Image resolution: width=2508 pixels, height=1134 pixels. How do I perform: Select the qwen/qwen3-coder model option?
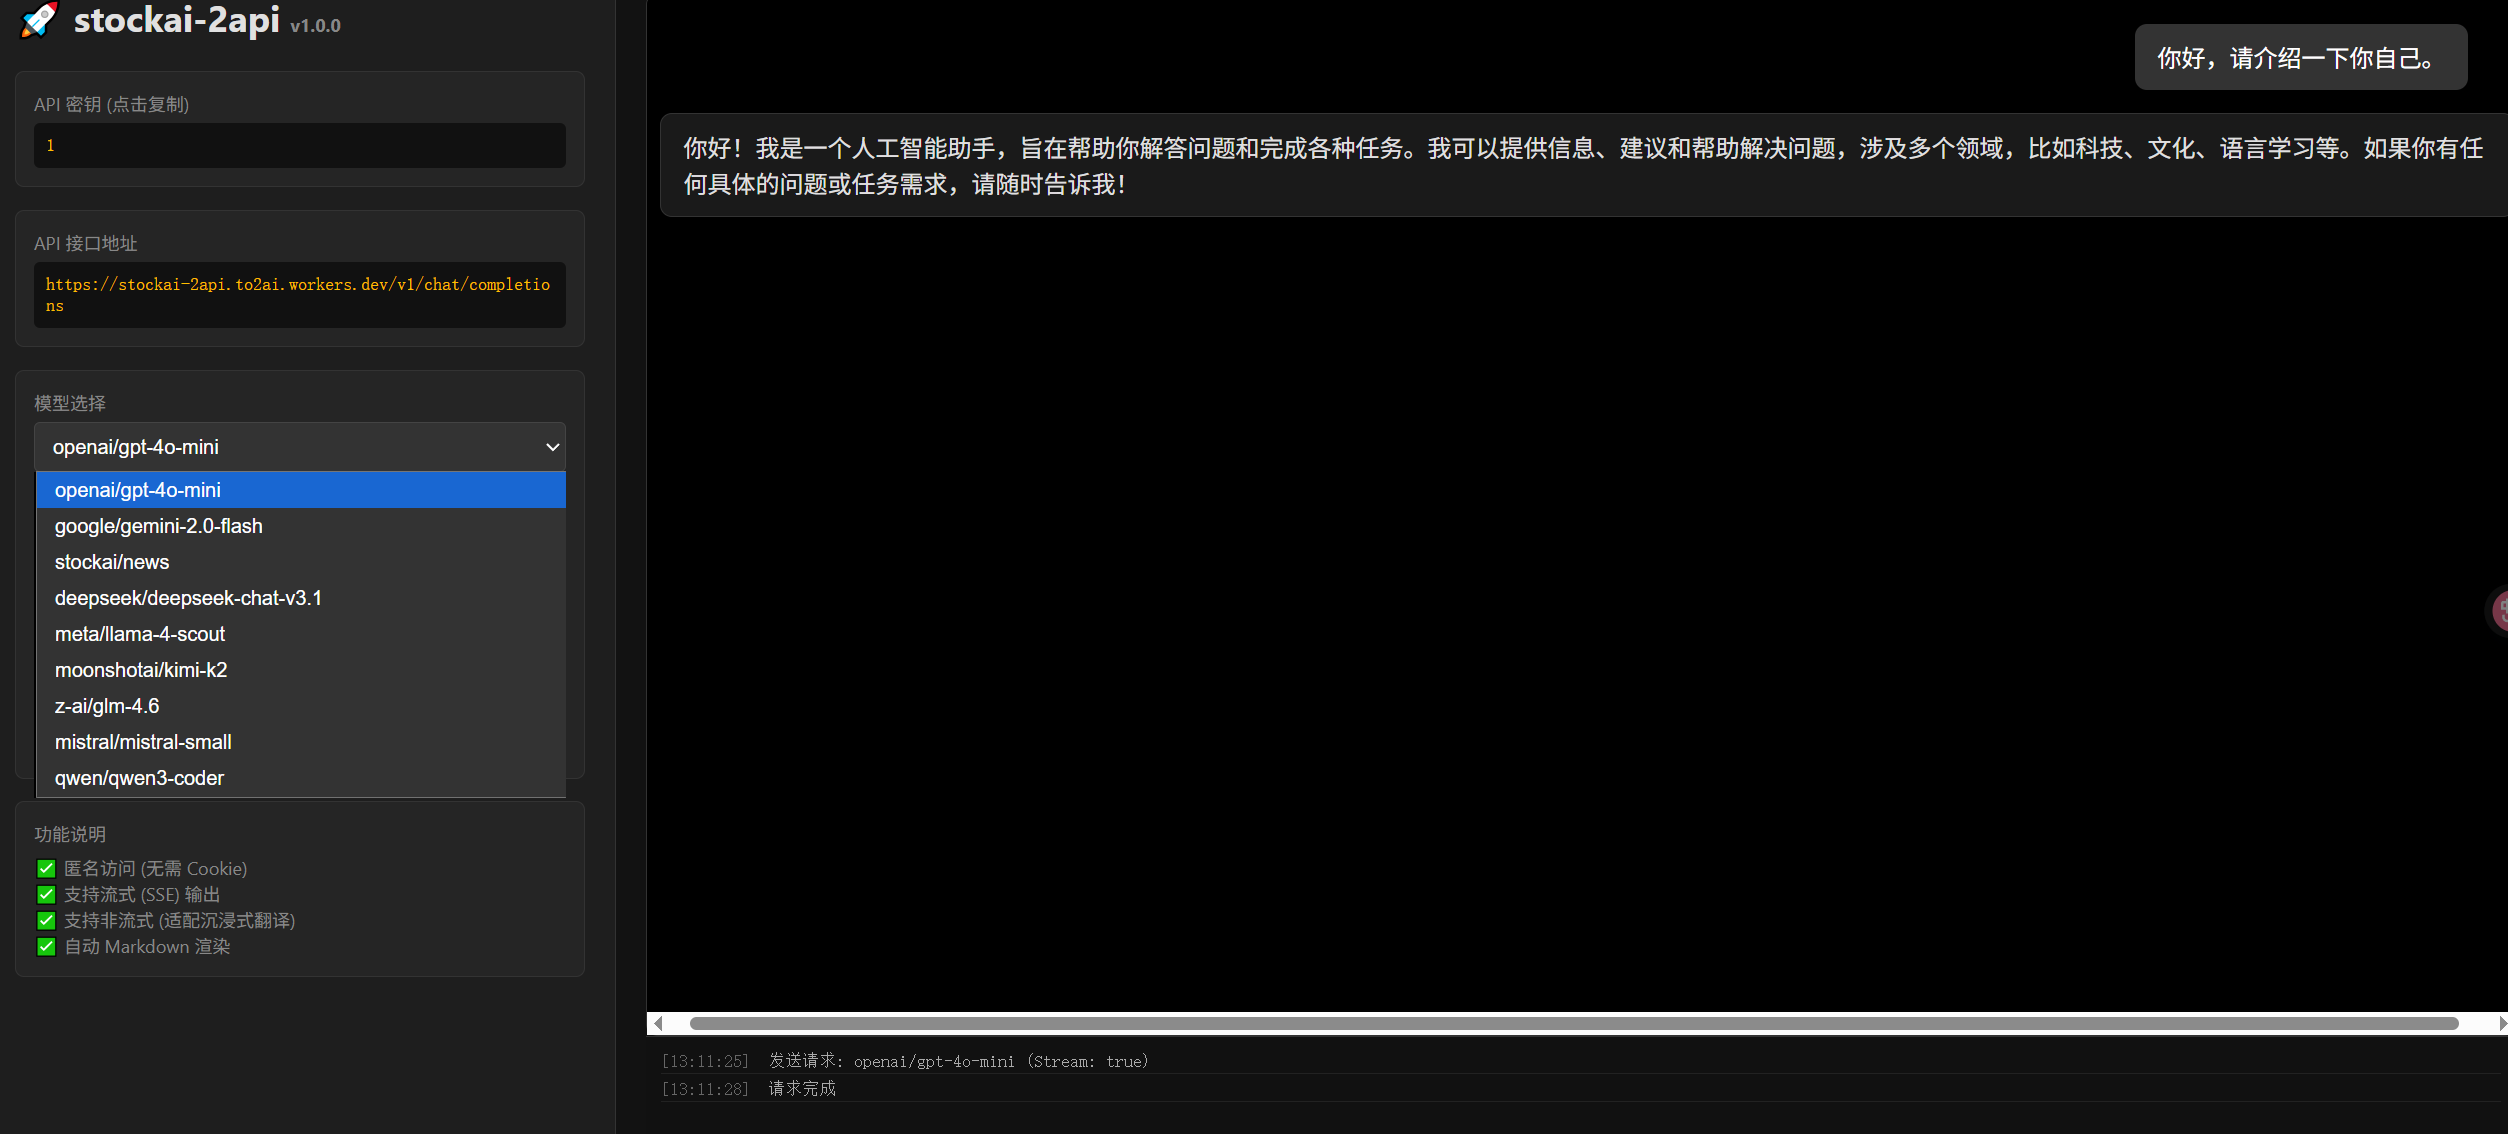pos(139,778)
